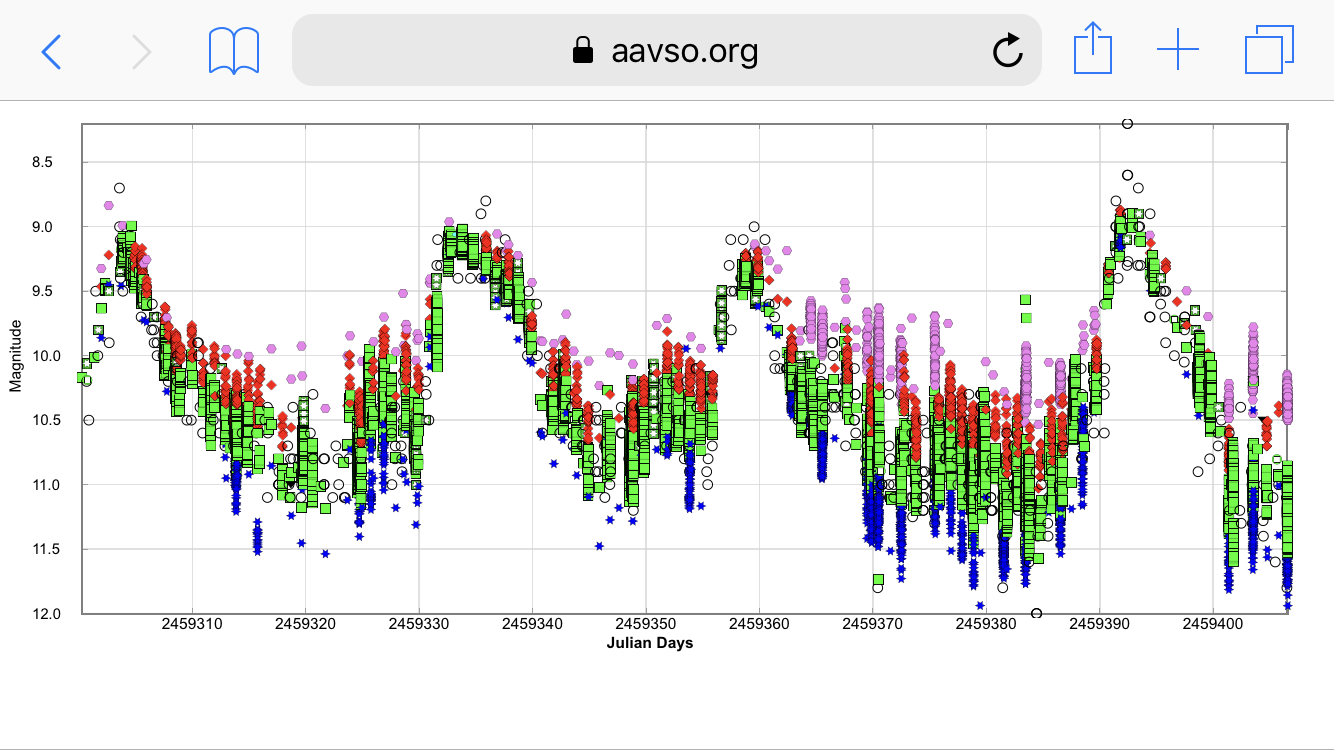Tap the Safari back arrow
The width and height of the screenshot is (1334, 750).
pyautogui.click(x=51, y=50)
